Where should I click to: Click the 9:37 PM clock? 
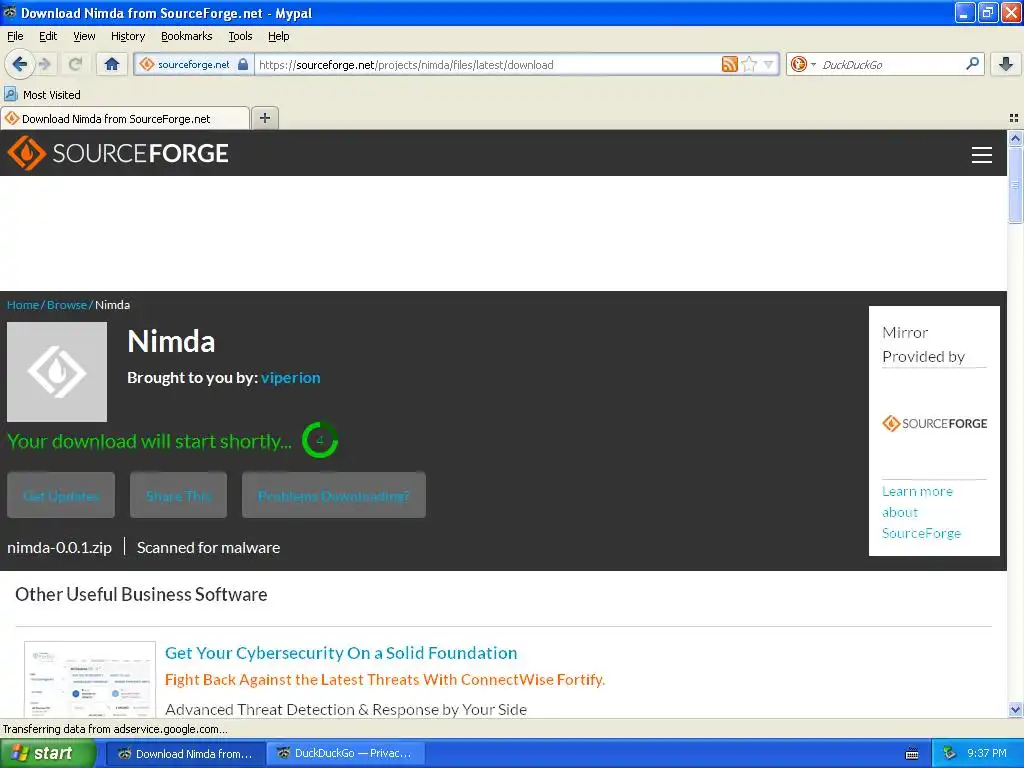[987, 754]
